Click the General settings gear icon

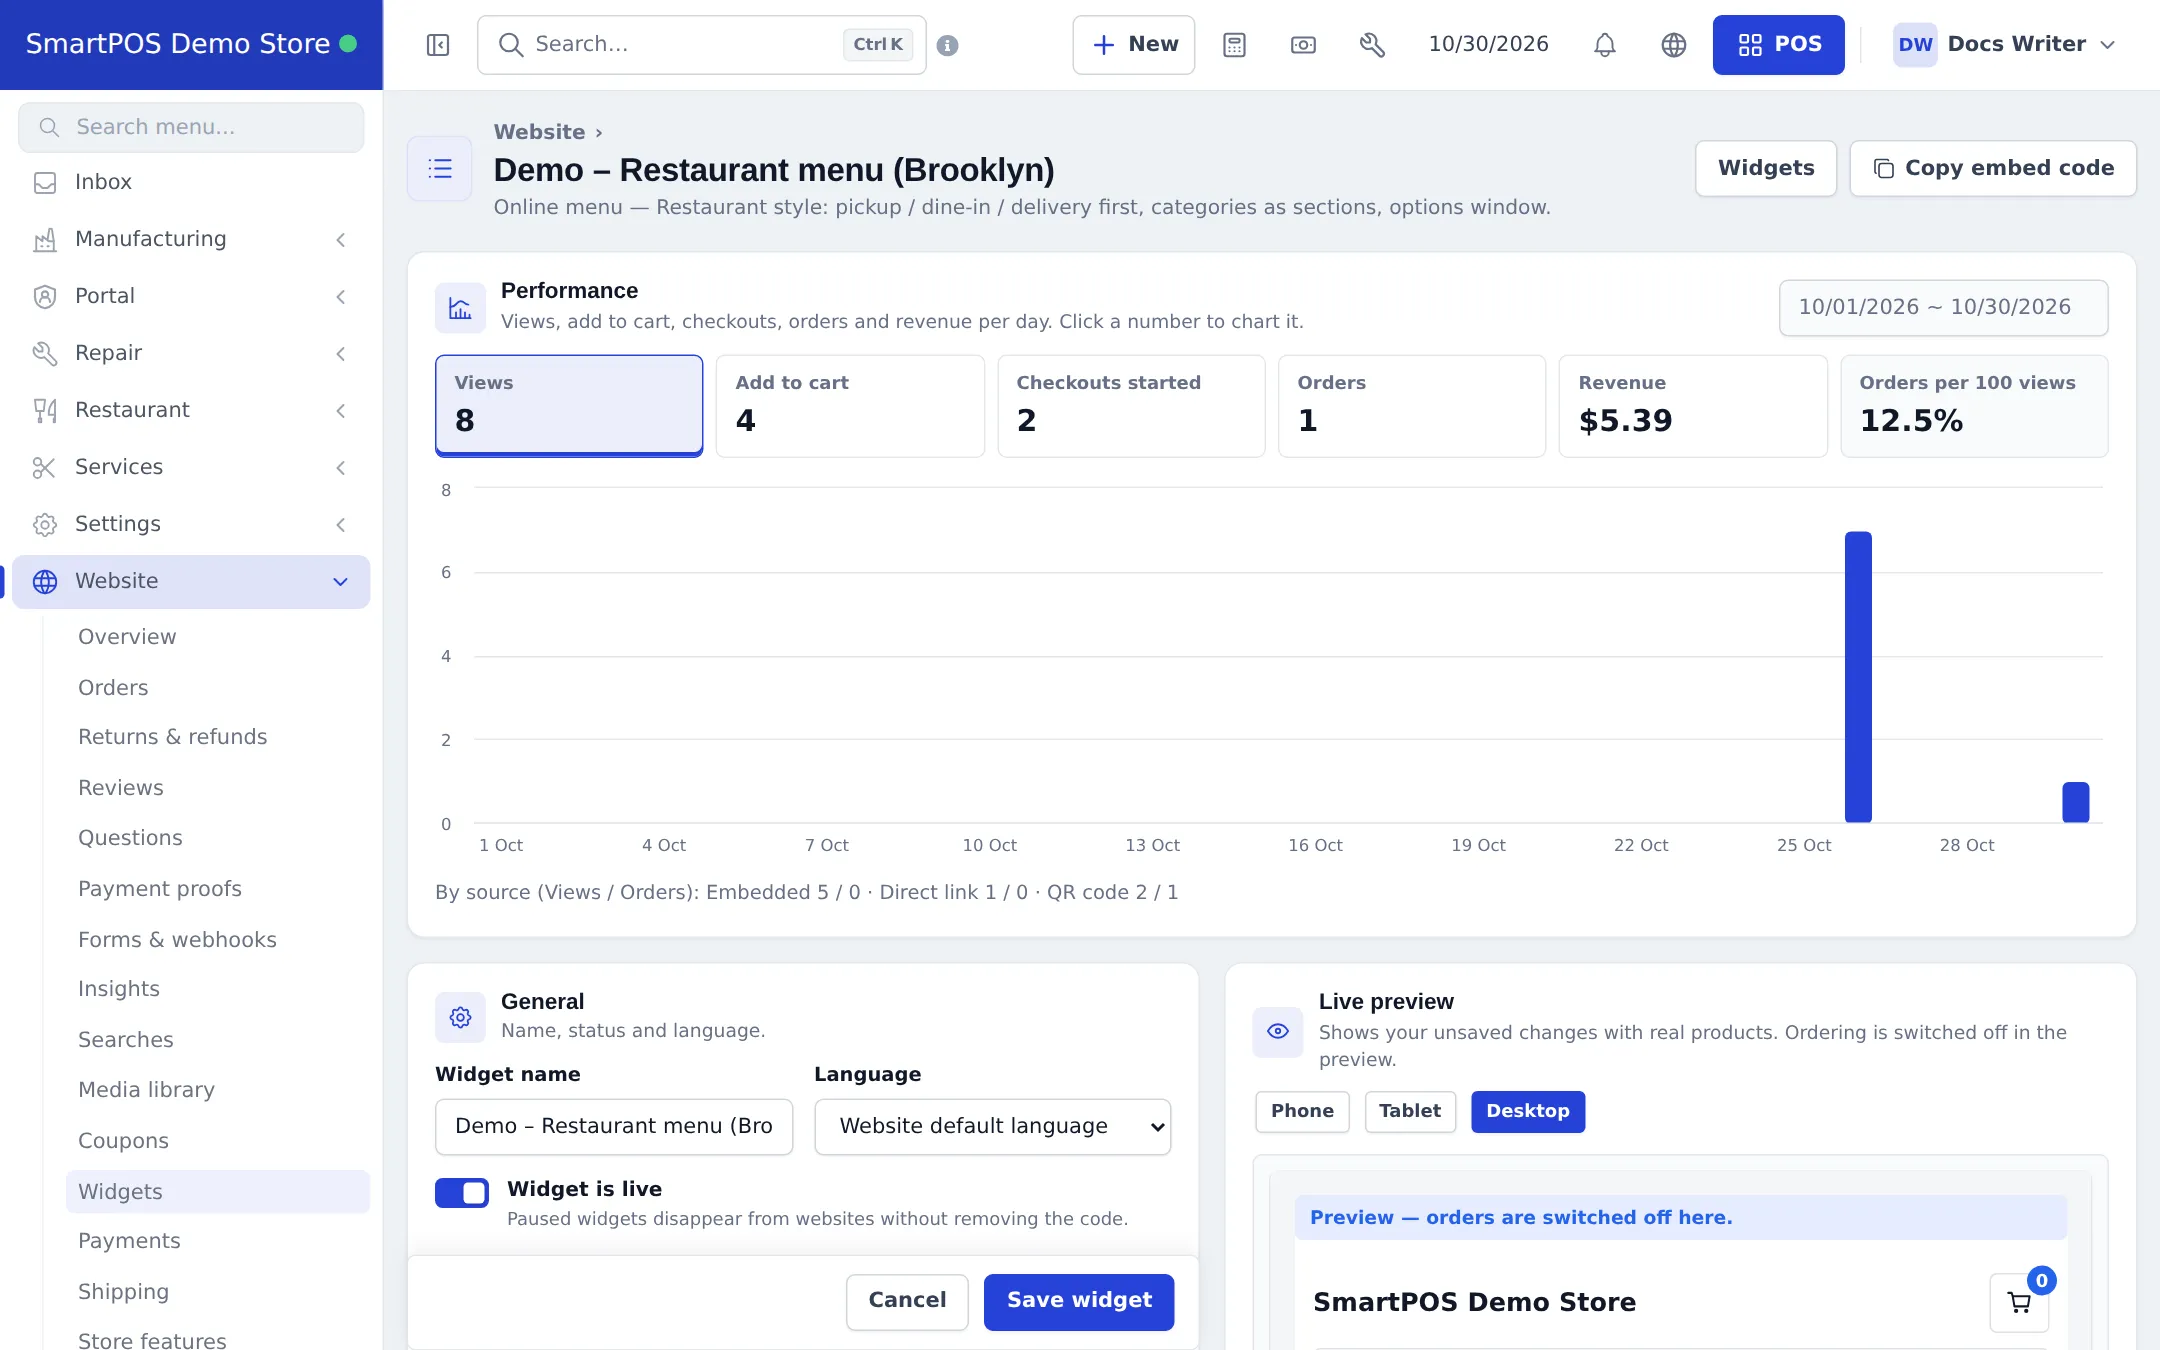pyautogui.click(x=460, y=1018)
